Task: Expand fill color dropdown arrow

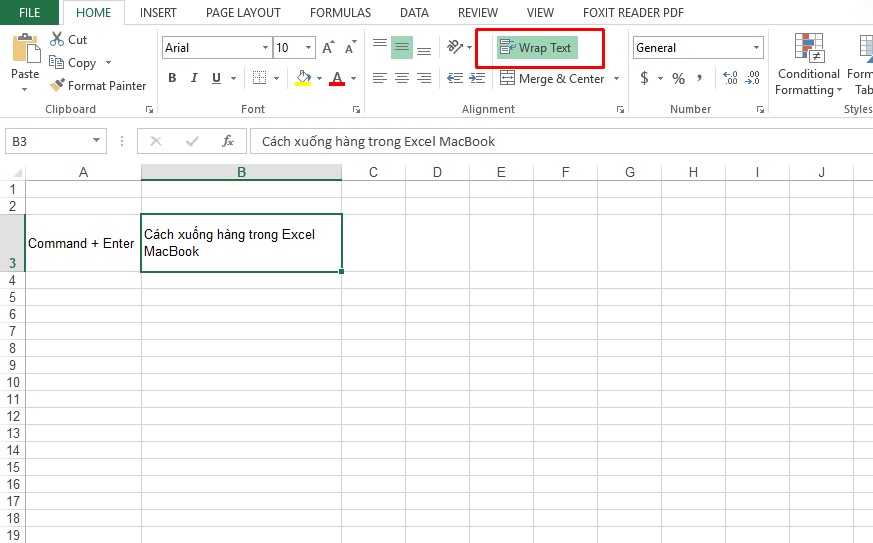Action: pos(319,78)
